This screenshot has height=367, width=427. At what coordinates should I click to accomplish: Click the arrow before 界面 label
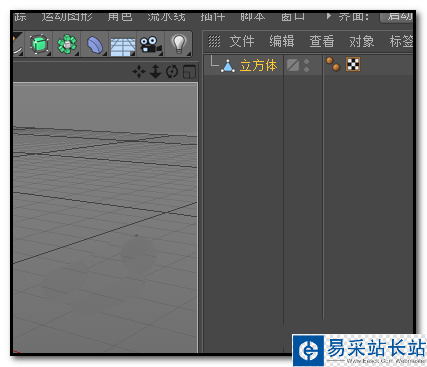[329, 16]
